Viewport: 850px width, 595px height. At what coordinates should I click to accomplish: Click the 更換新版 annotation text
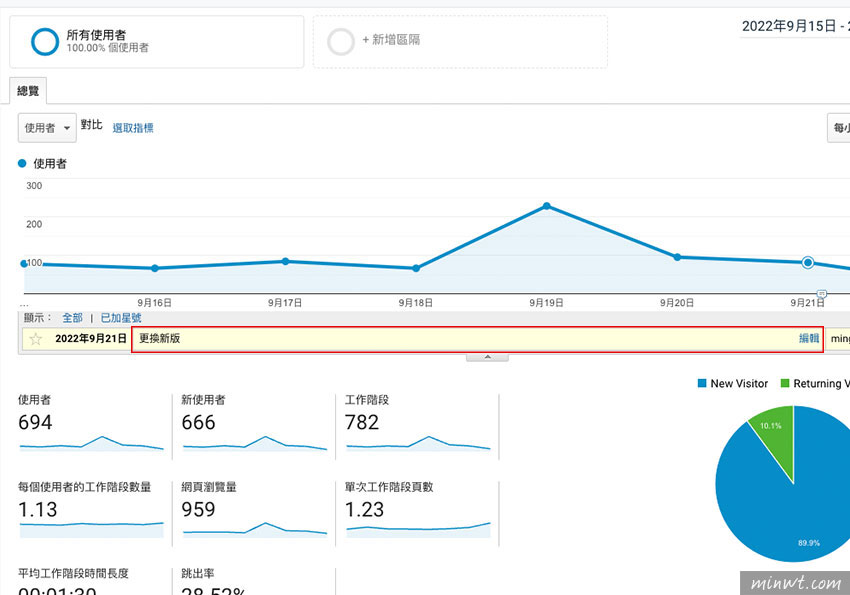coord(159,339)
